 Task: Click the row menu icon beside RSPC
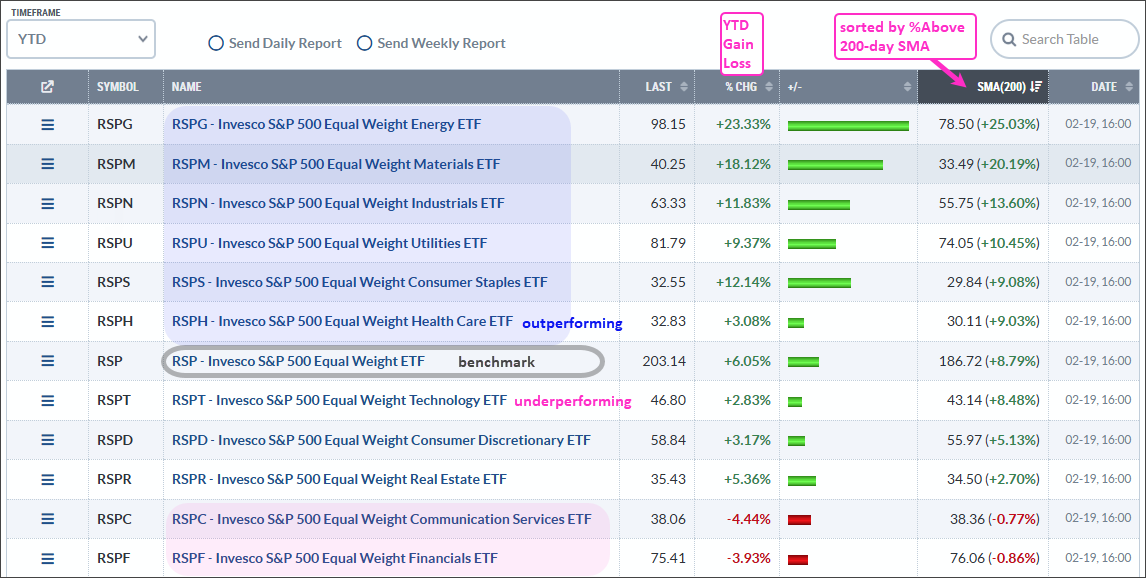46,519
